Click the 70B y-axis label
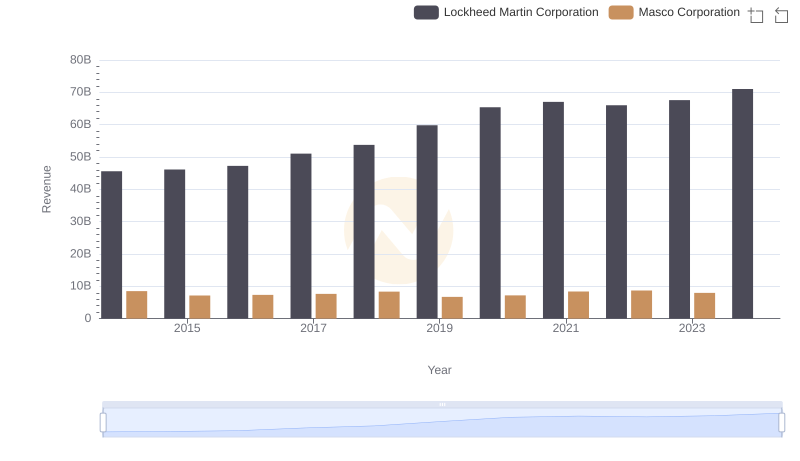The image size is (800, 461). (81, 92)
